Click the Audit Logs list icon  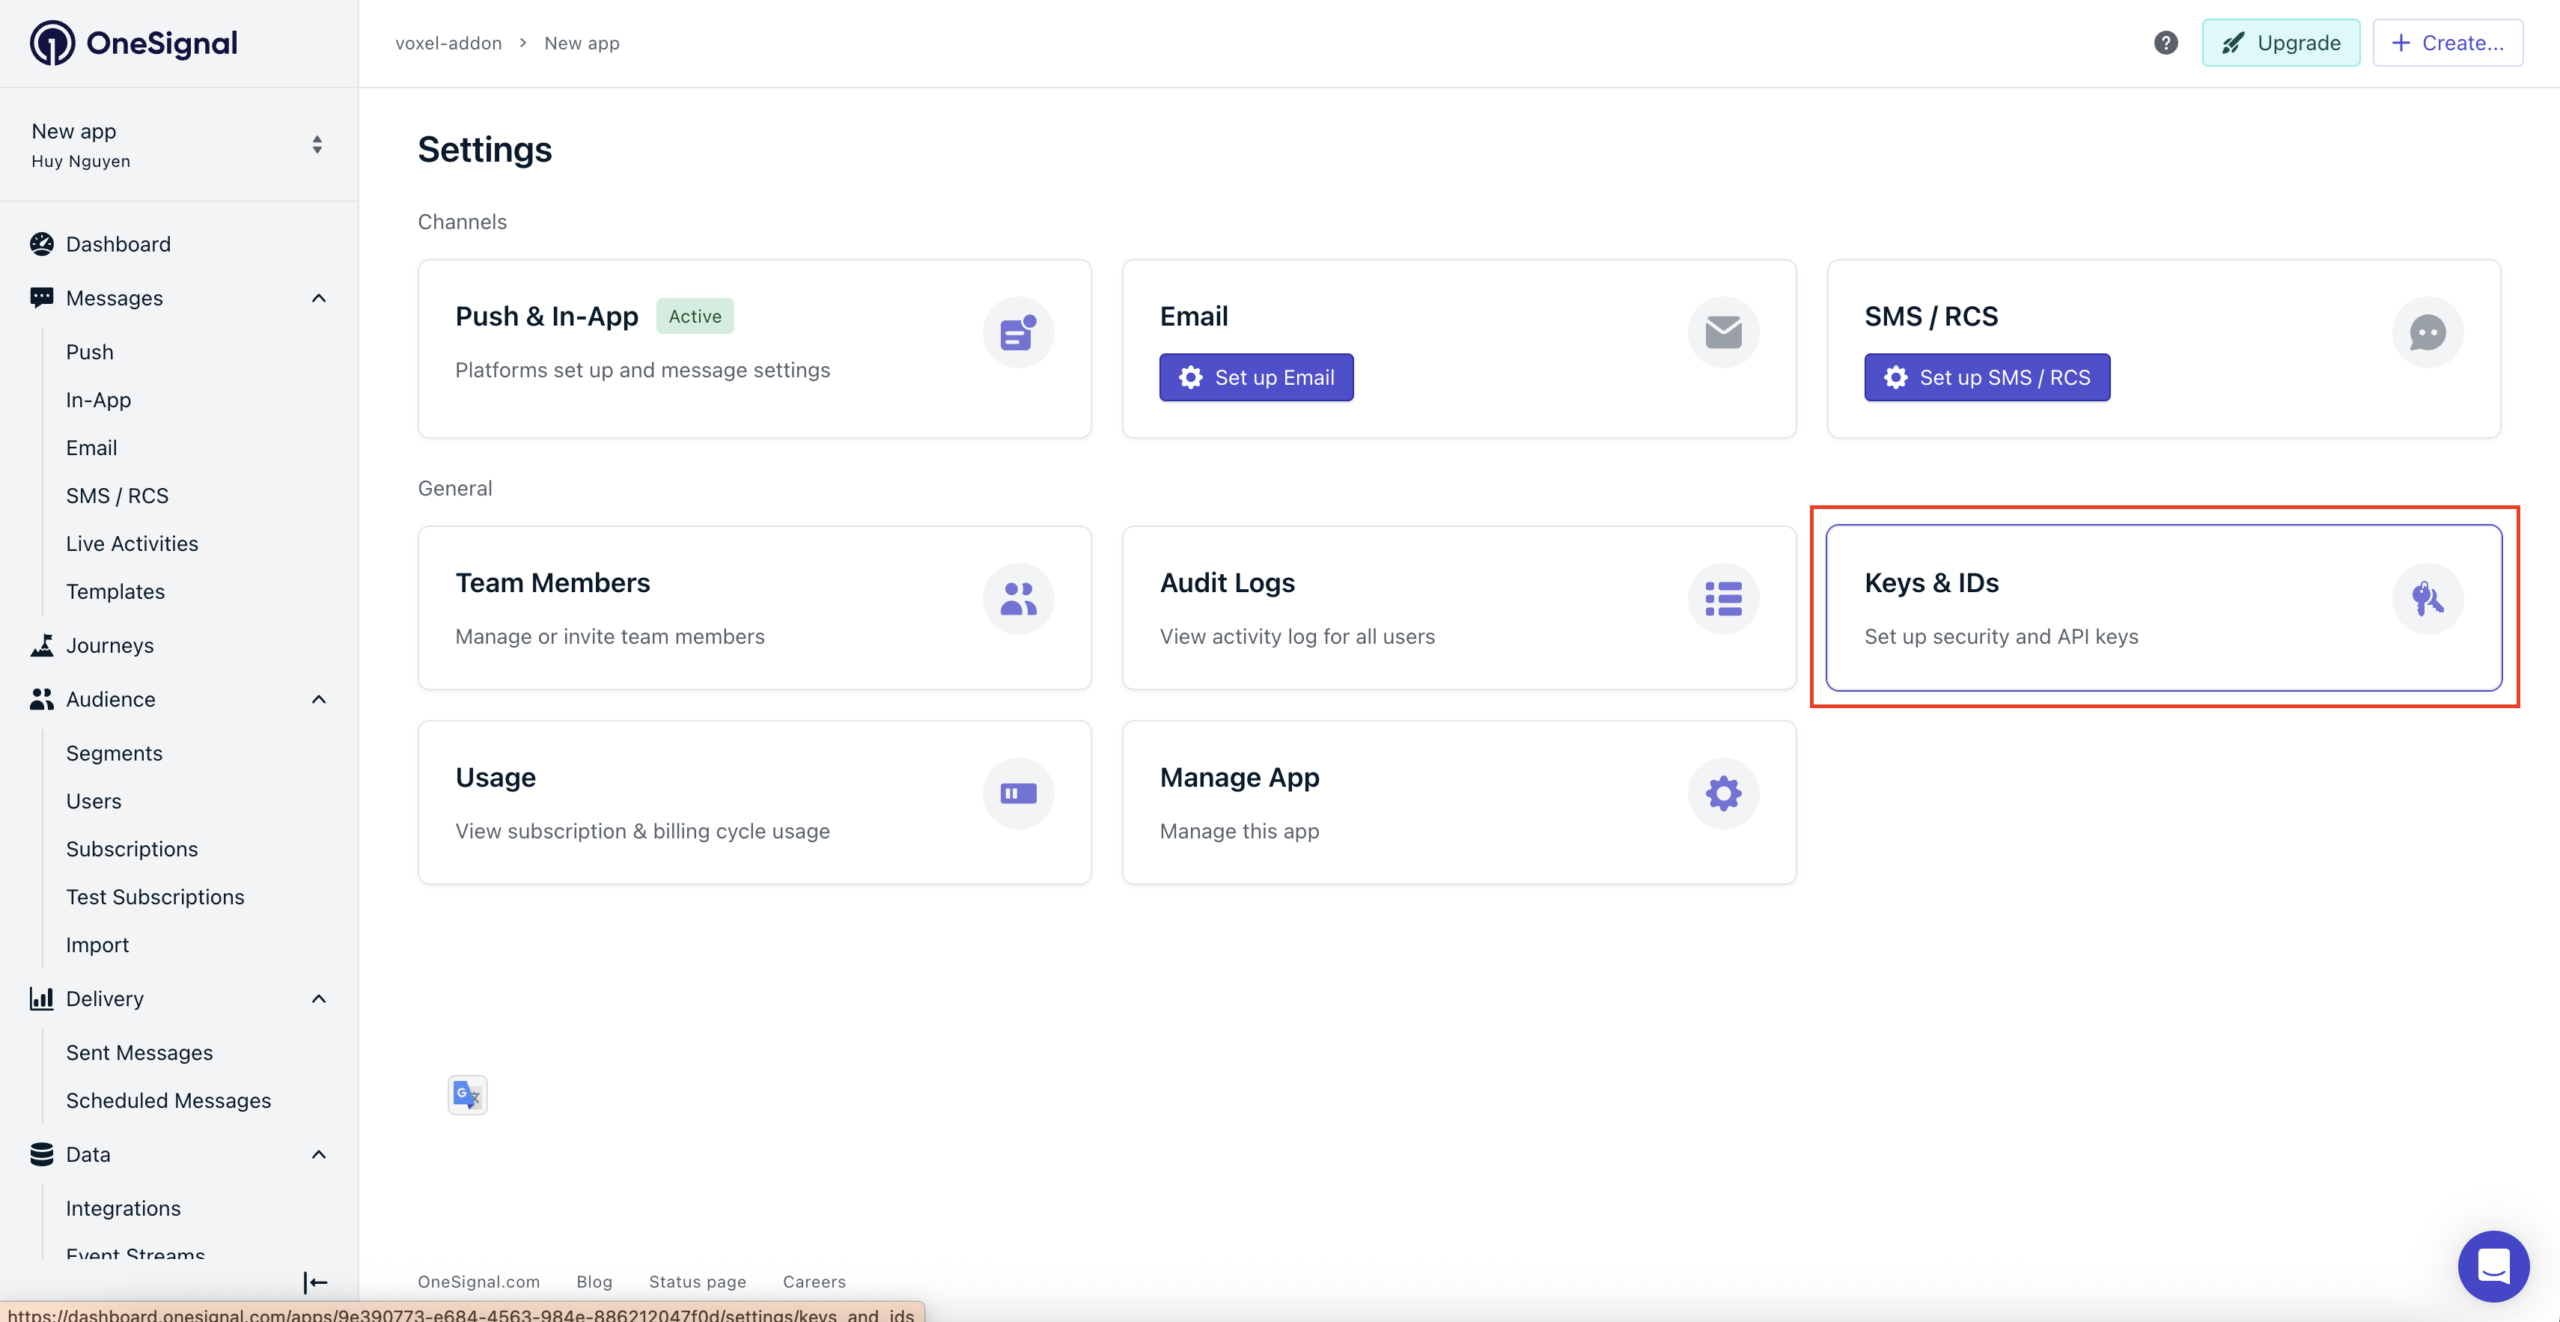pyautogui.click(x=1723, y=599)
